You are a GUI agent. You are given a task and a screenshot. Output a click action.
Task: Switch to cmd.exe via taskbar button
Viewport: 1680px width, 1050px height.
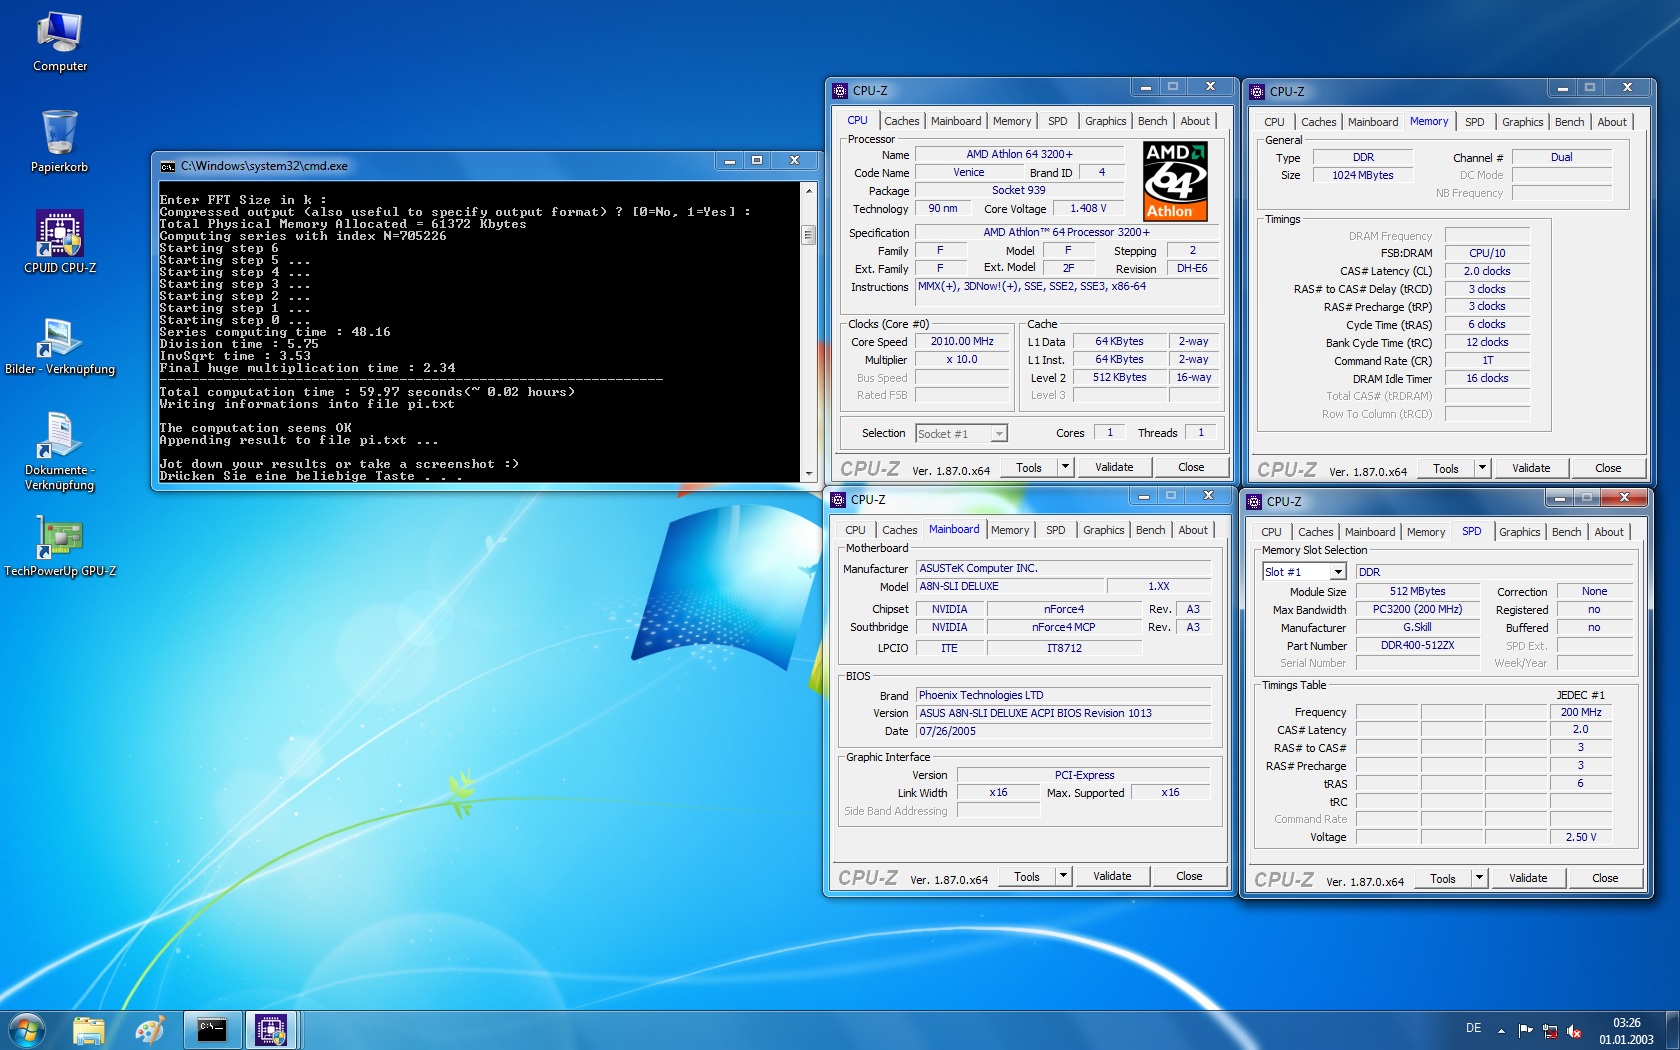tap(212, 1030)
